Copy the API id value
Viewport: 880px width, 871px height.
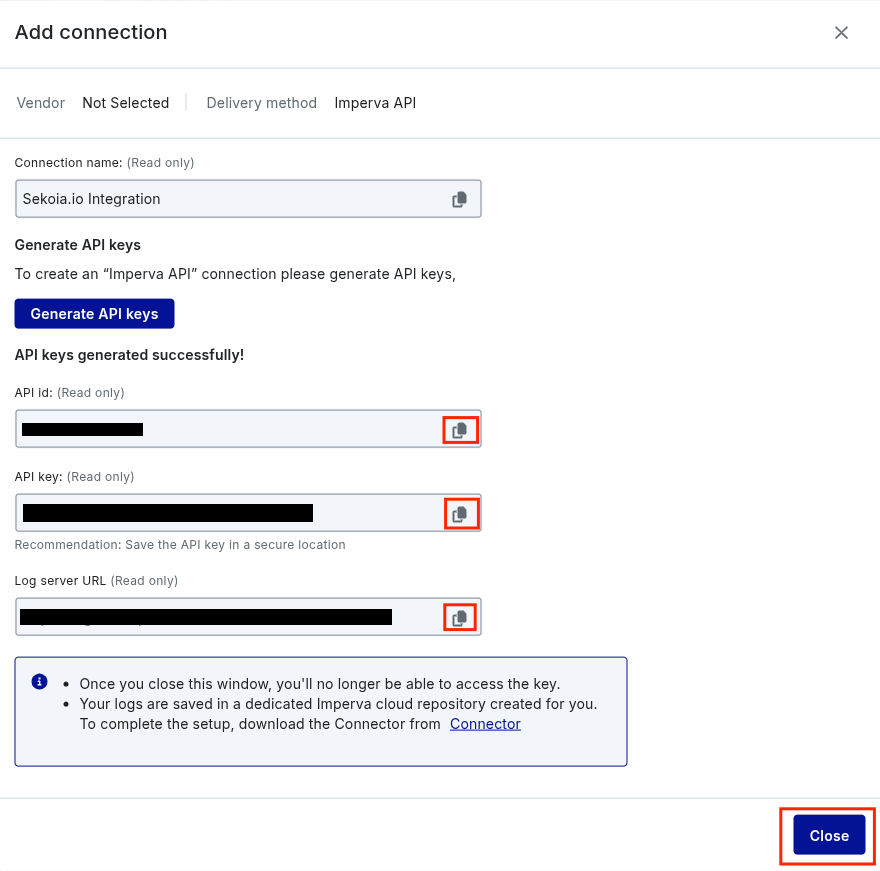coord(460,430)
